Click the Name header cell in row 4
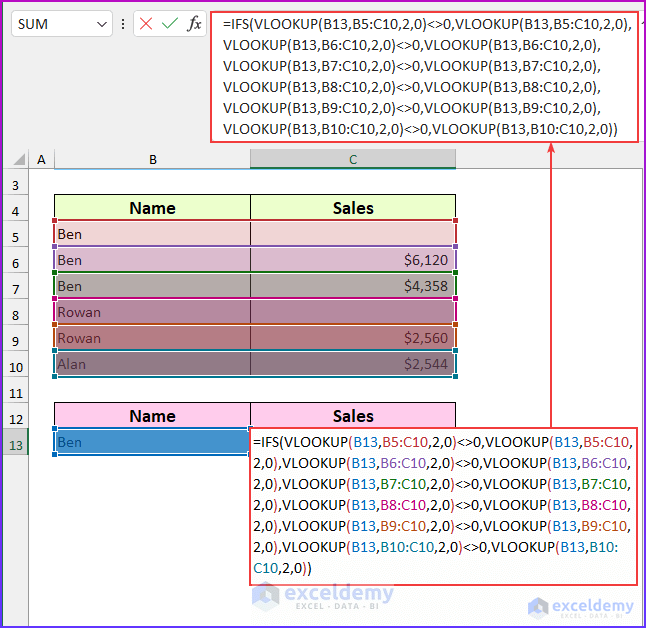646x628 pixels. click(x=152, y=208)
